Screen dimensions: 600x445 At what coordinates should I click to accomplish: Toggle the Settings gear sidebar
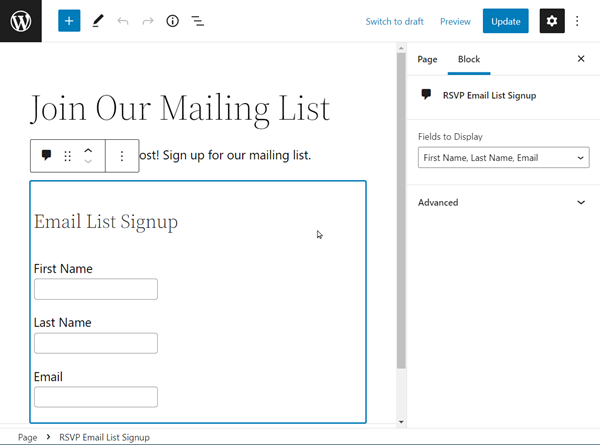(552, 21)
